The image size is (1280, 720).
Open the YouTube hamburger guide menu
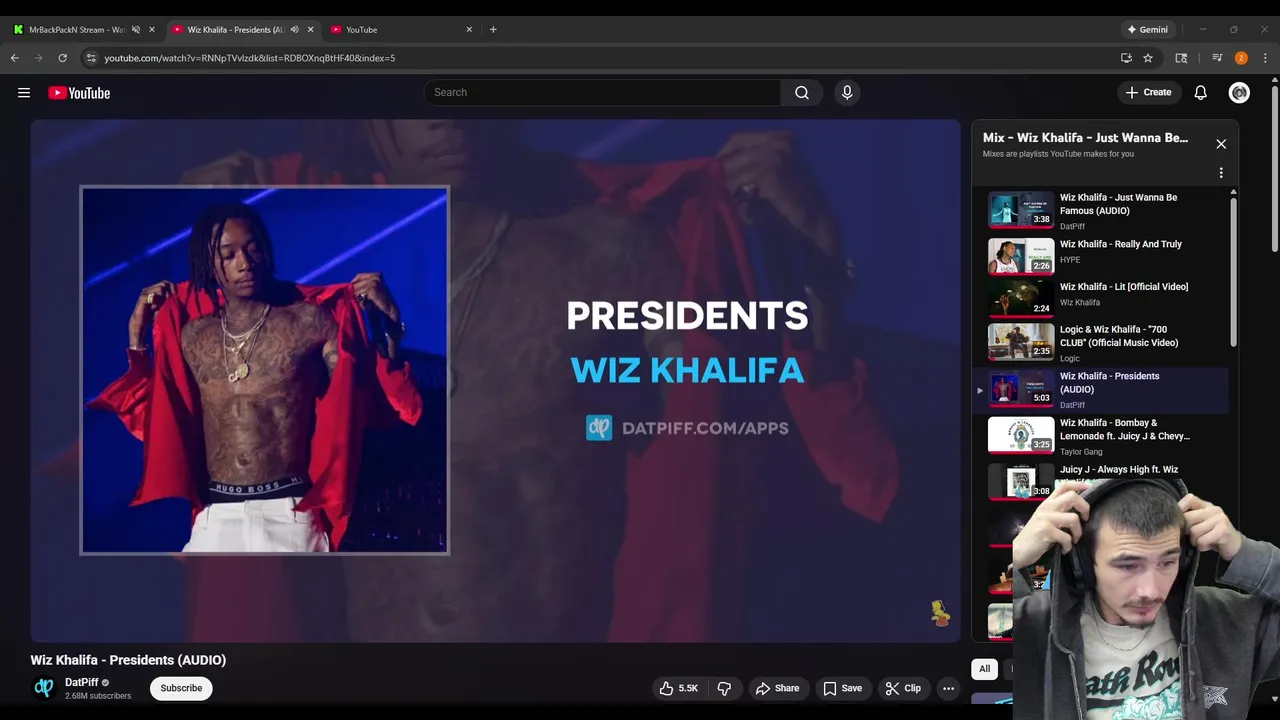click(24, 93)
